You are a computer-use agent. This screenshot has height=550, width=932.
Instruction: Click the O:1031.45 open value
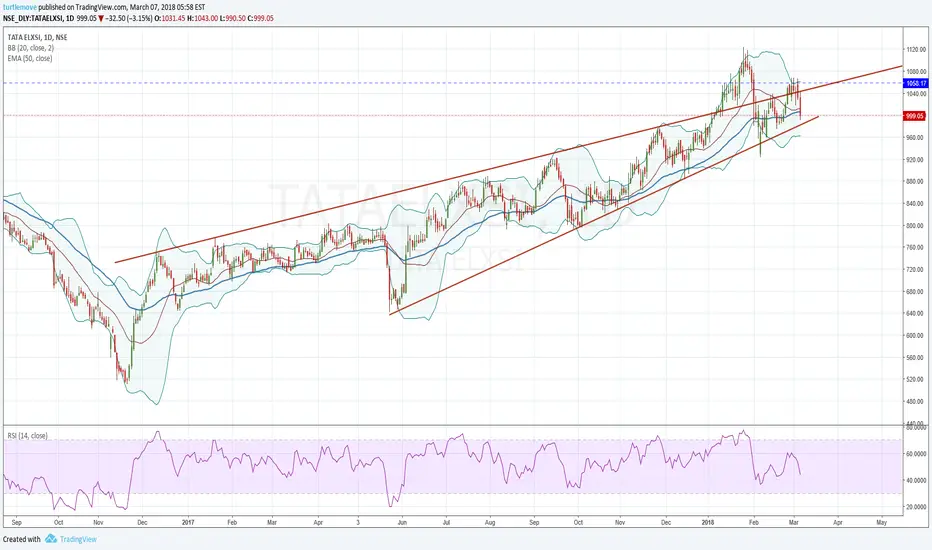coord(169,18)
